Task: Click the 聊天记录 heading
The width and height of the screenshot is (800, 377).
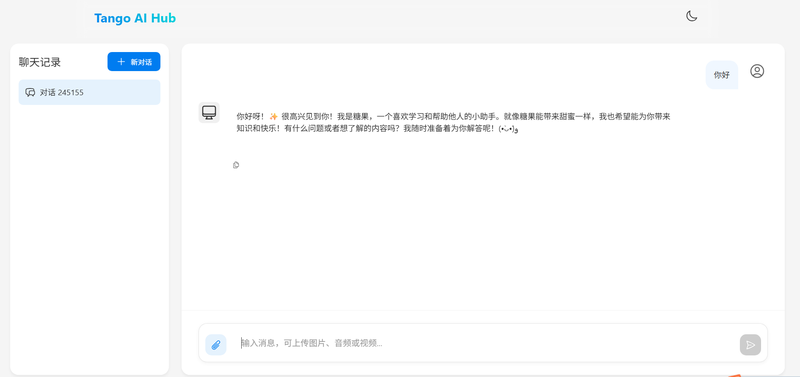Action: coord(40,62)
